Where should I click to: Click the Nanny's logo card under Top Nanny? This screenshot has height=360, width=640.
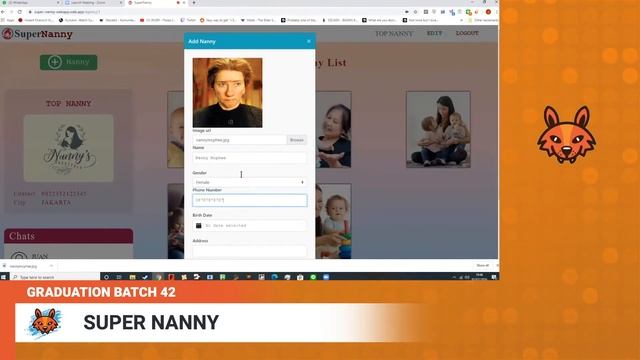pyautogui.click(x=69, y=148)
